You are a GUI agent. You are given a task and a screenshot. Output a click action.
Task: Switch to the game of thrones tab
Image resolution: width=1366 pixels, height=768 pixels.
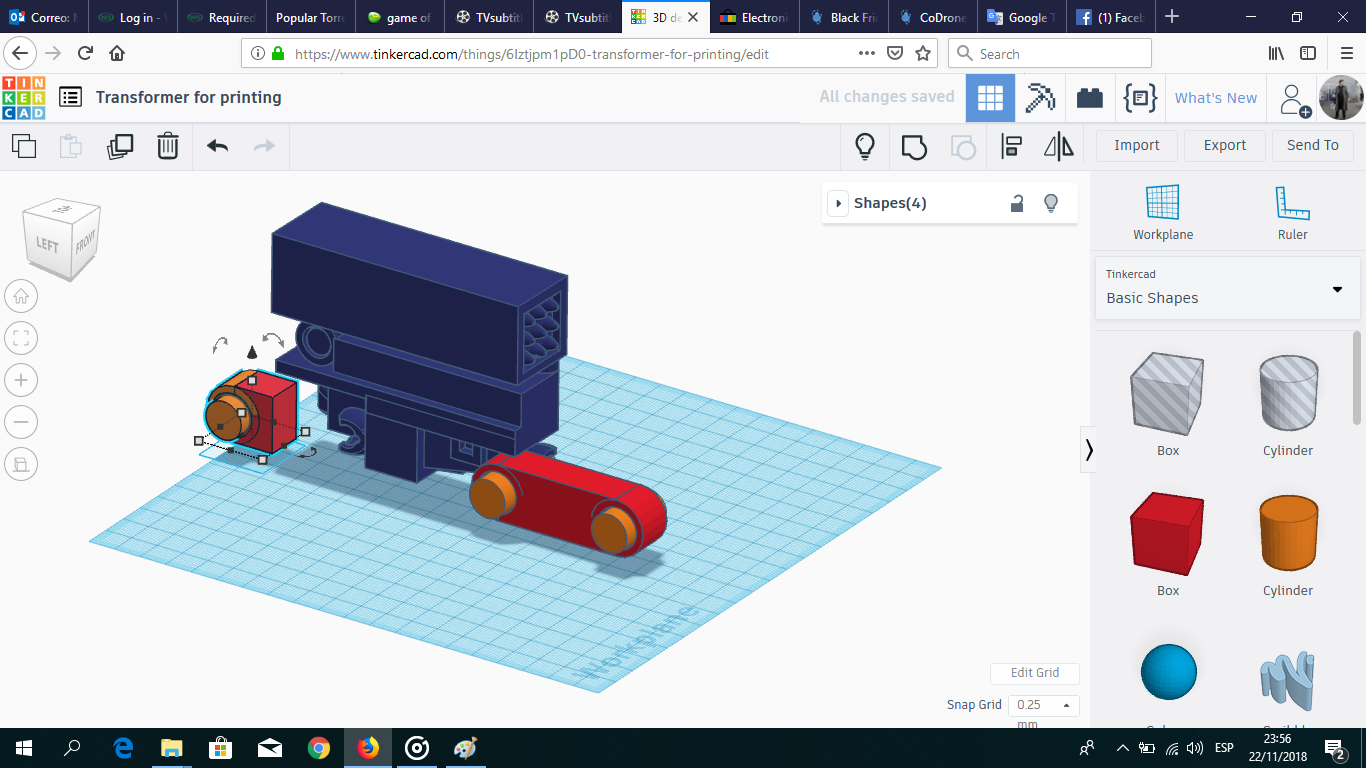click(x=399, y=17)
